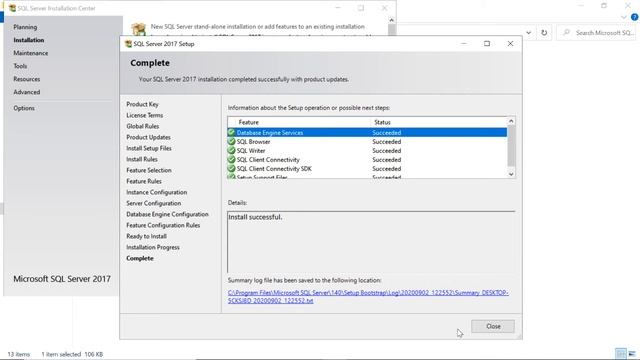Image resolution: width=640 pixels, height=360 pixels.
Task: Click the License Terms step
Action: 144,115
